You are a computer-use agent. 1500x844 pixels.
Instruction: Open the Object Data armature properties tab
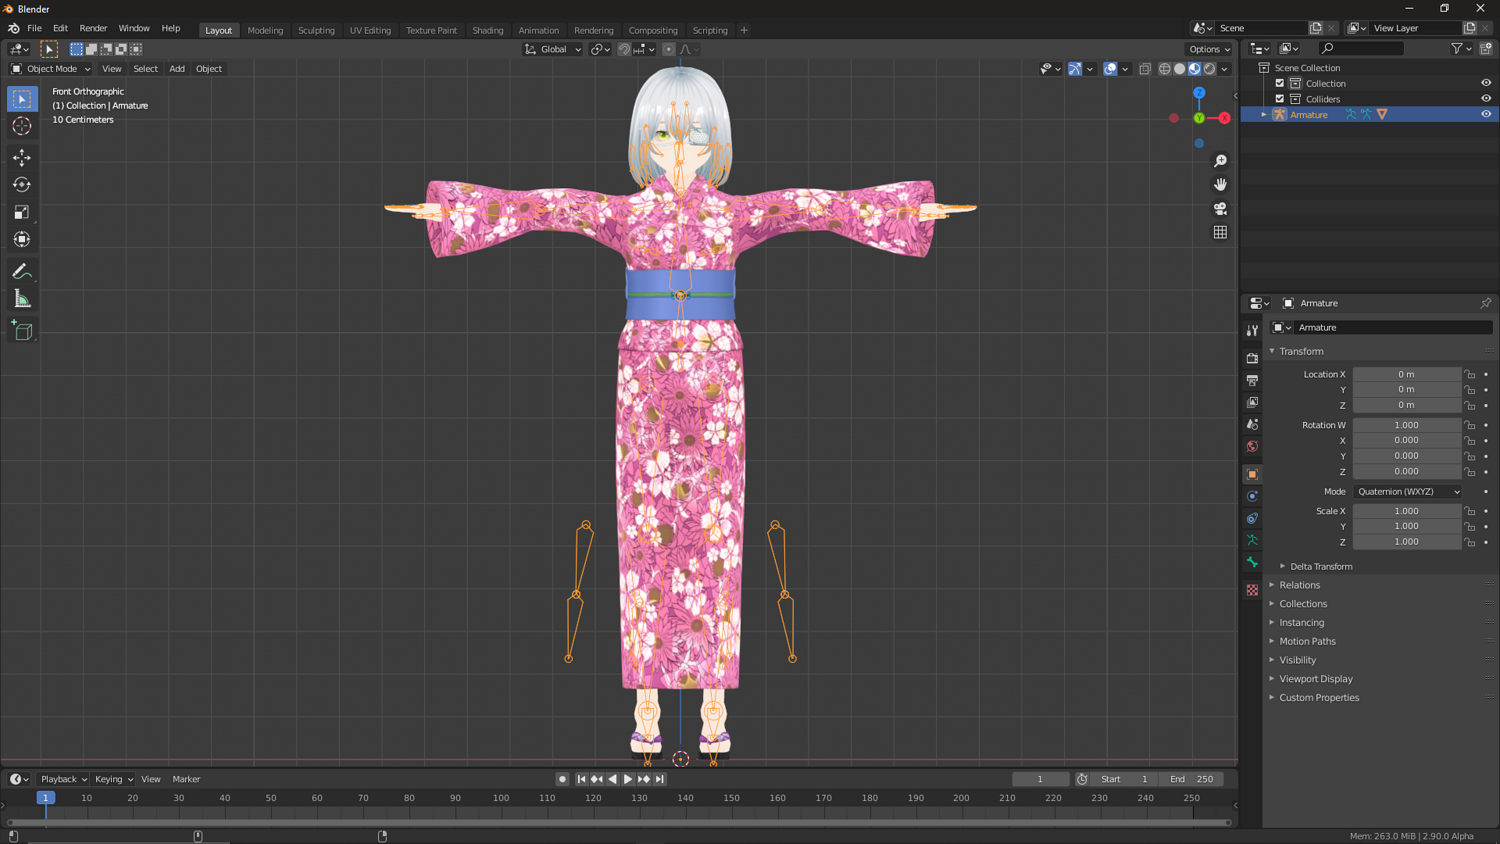(x=1252, y=540)
